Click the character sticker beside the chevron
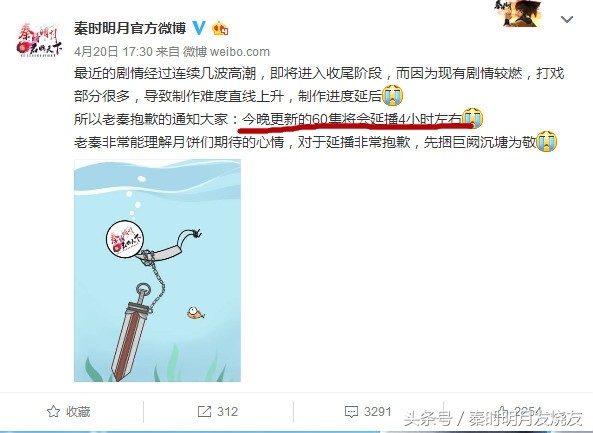 [x=518, y=13]
